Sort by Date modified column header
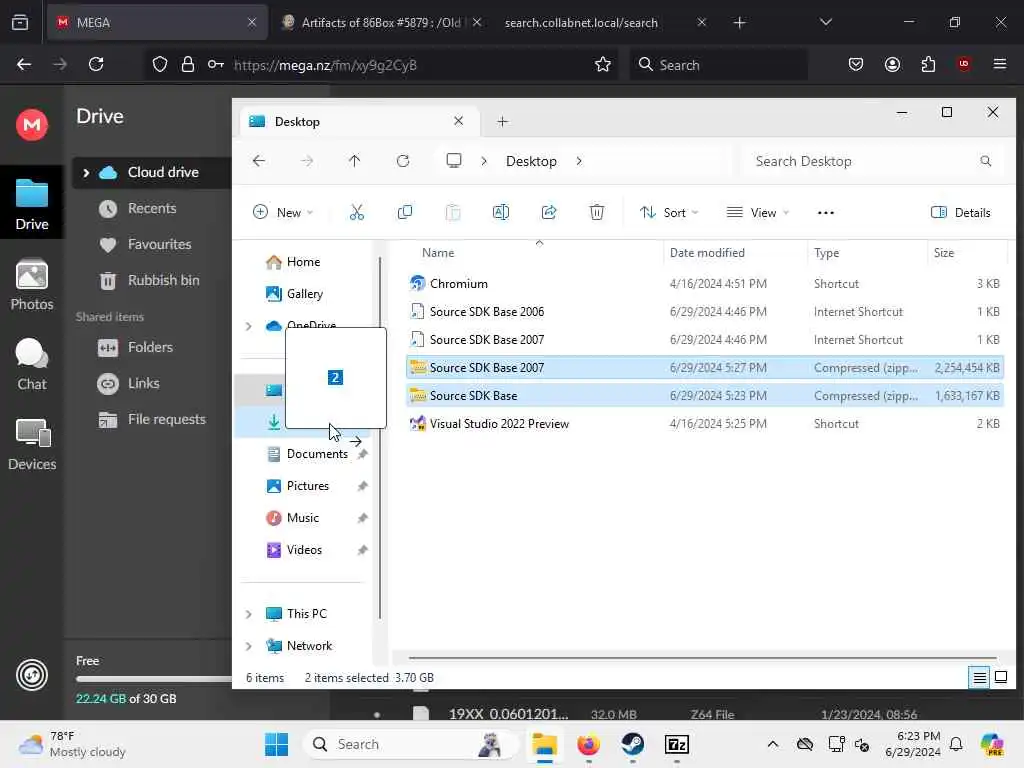Viewport: 1024px width, 768px height. point(707,253)
